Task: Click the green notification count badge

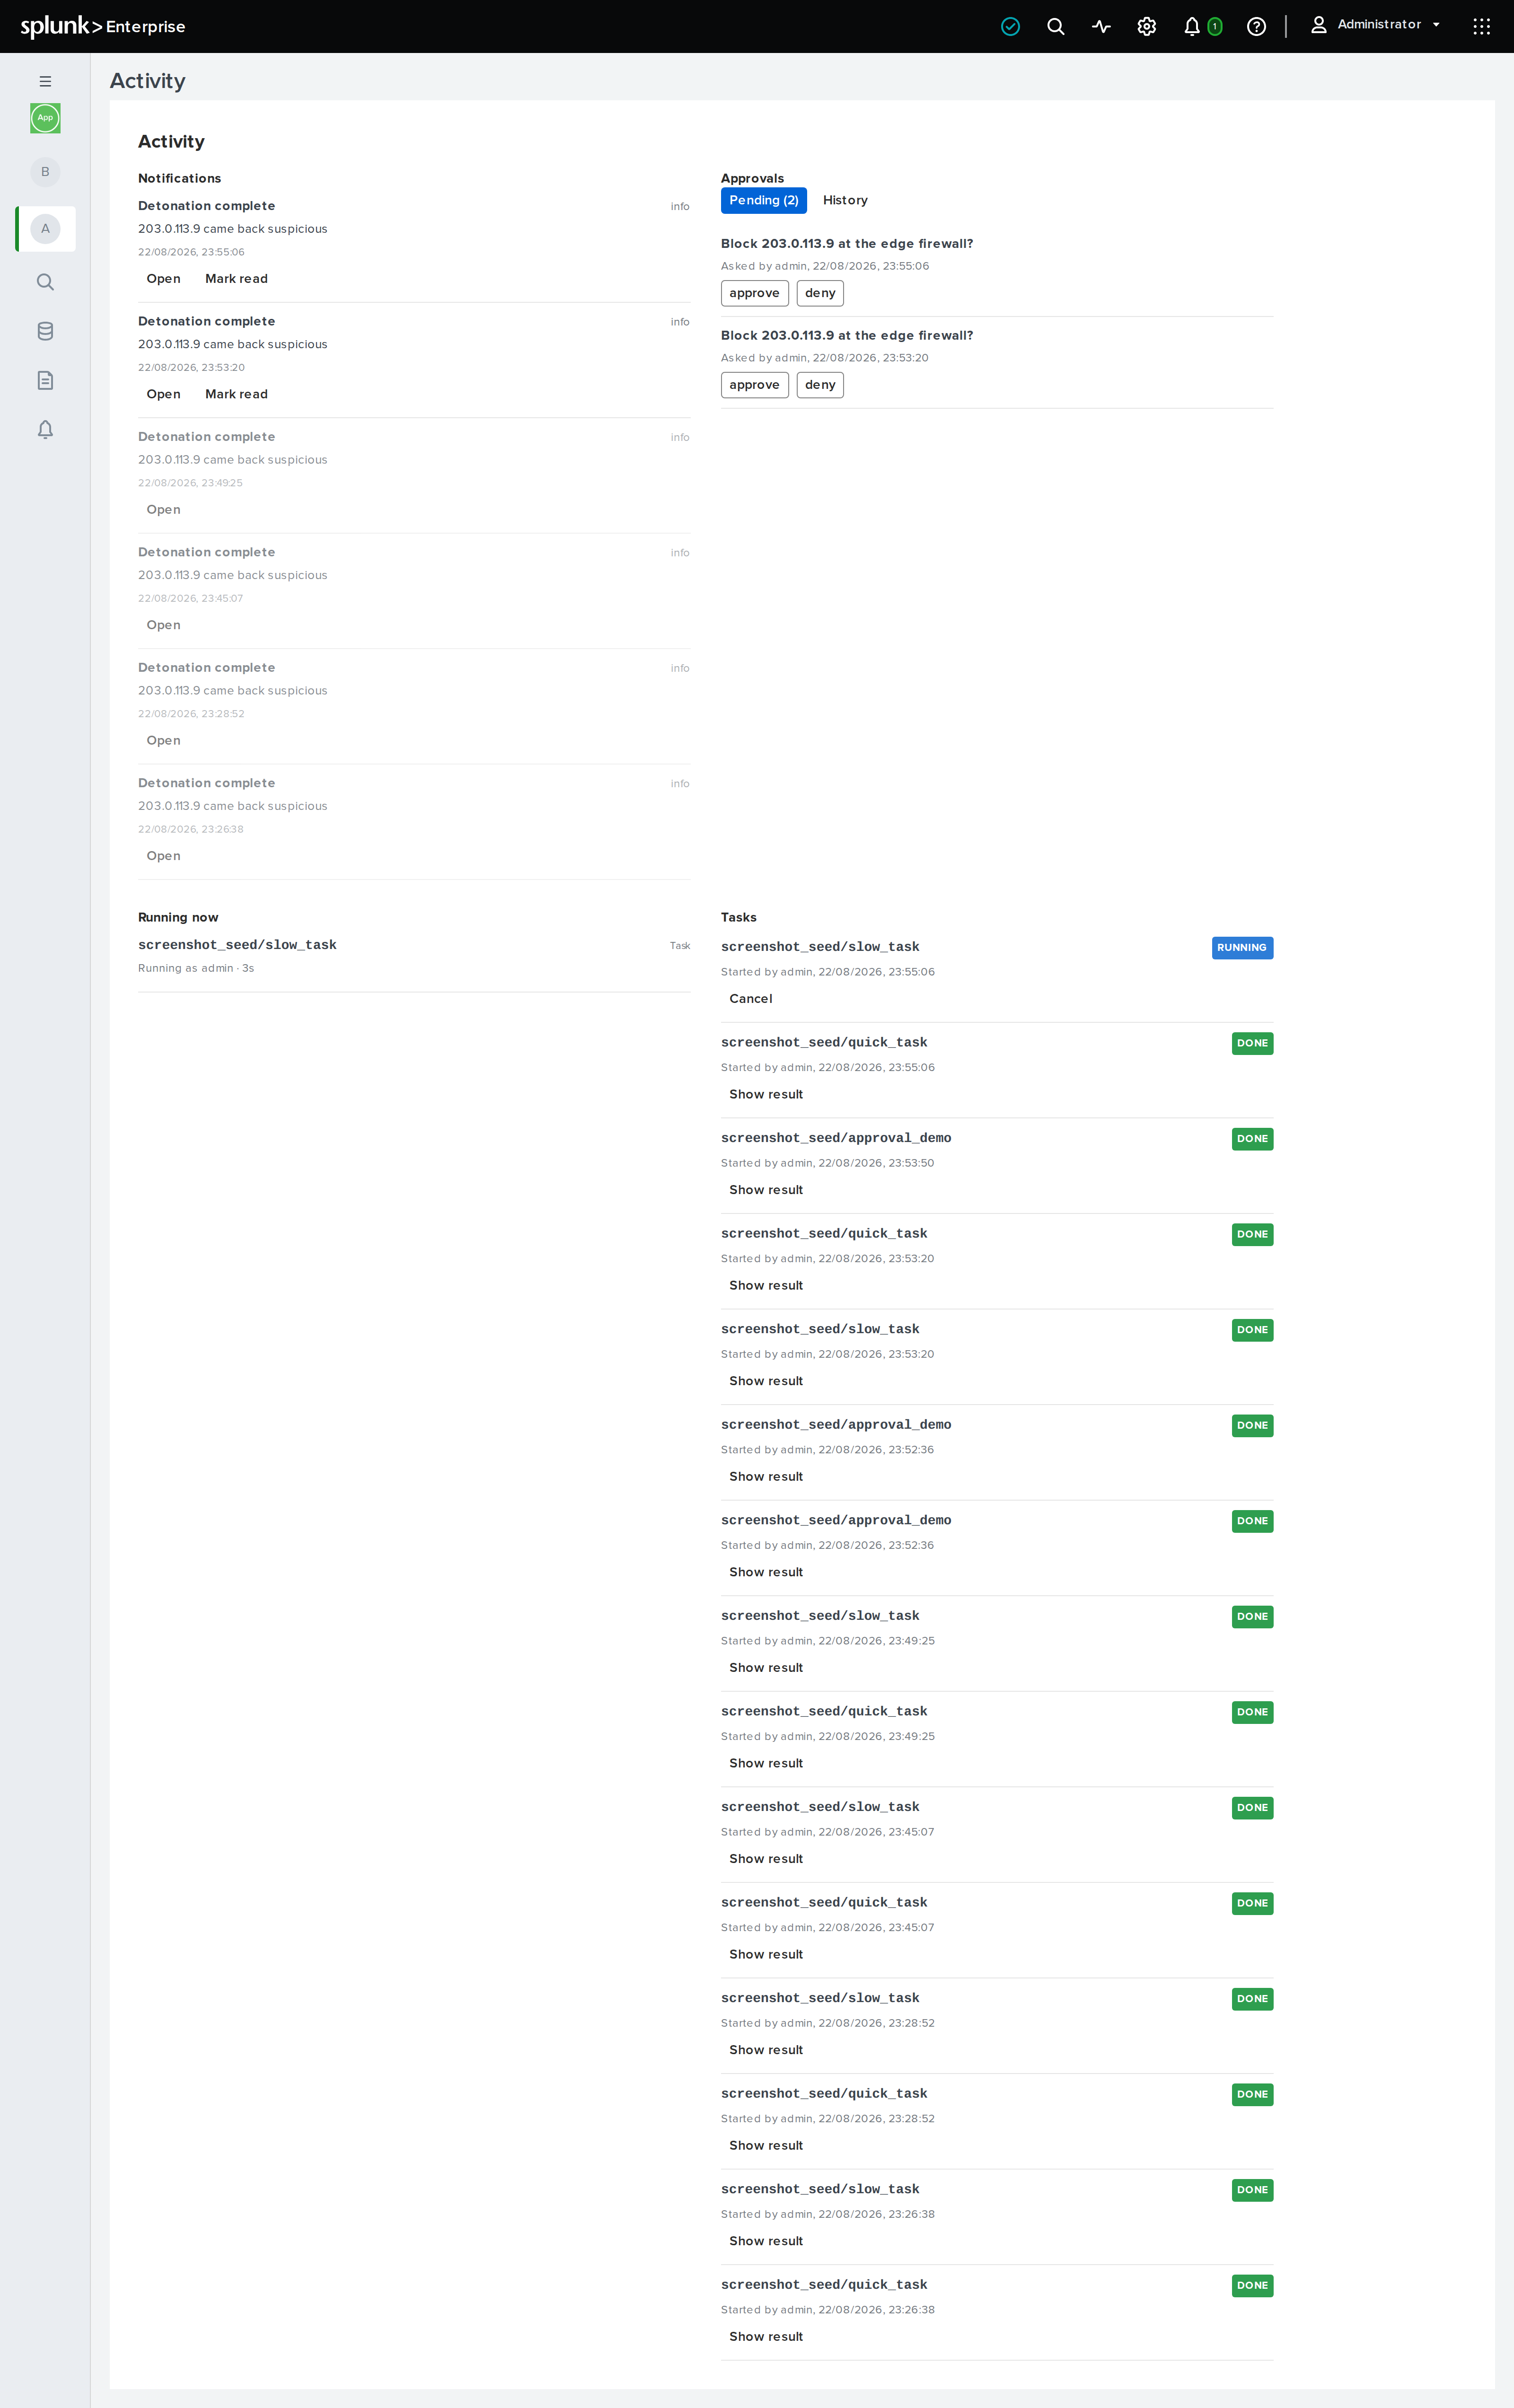Action: (x=1214, y=27)
